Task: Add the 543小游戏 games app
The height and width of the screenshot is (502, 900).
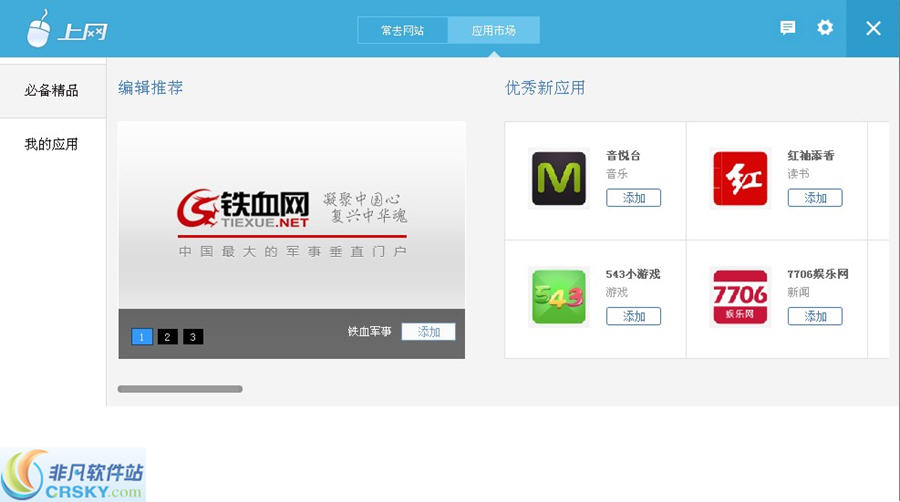Action: (634, 316)
